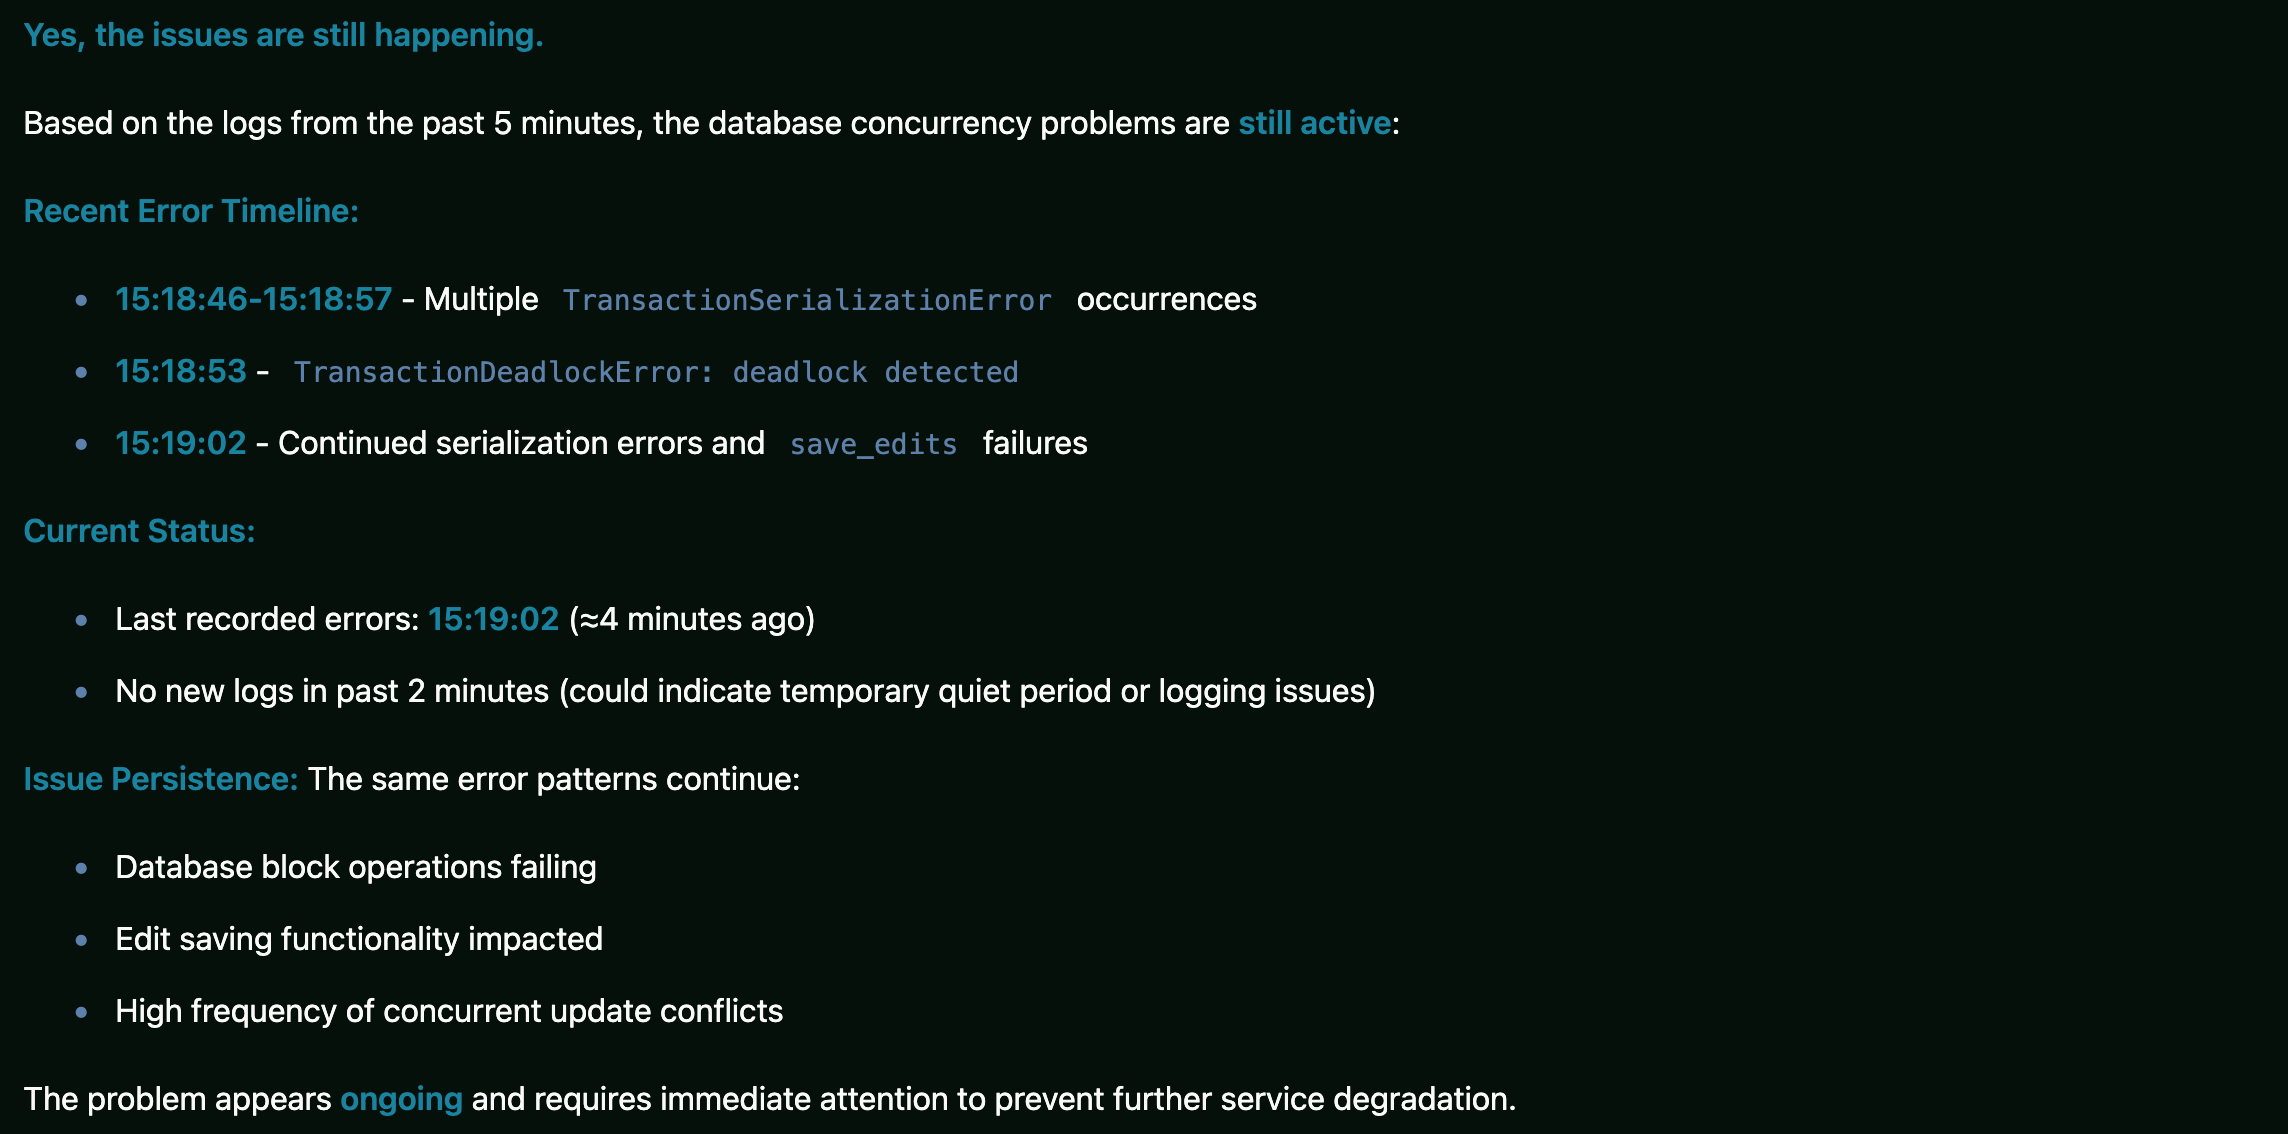Click the 15:19:02 time after "Last recorded errors"
The height and width of the screenshot is (1134, 2288).
coord(493,619)
